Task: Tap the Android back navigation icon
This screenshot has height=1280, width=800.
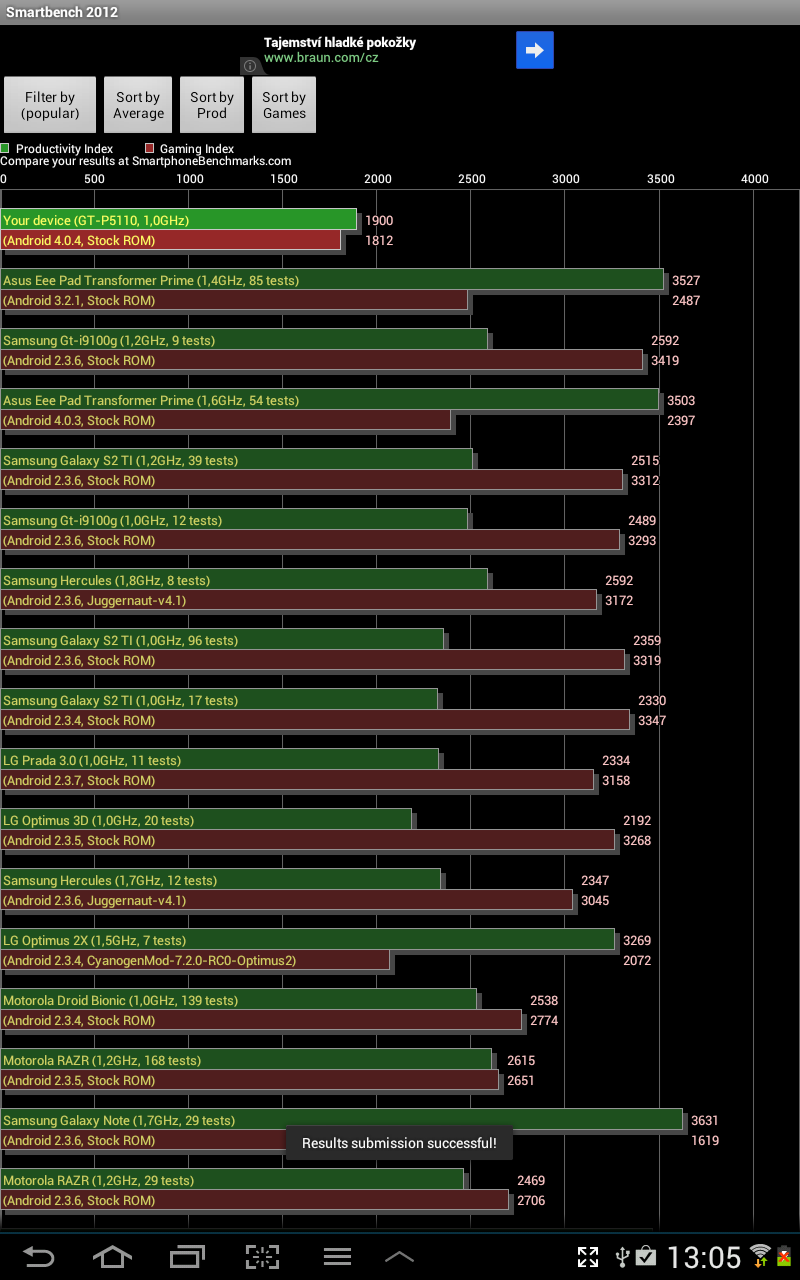Action: [39, 1257]
